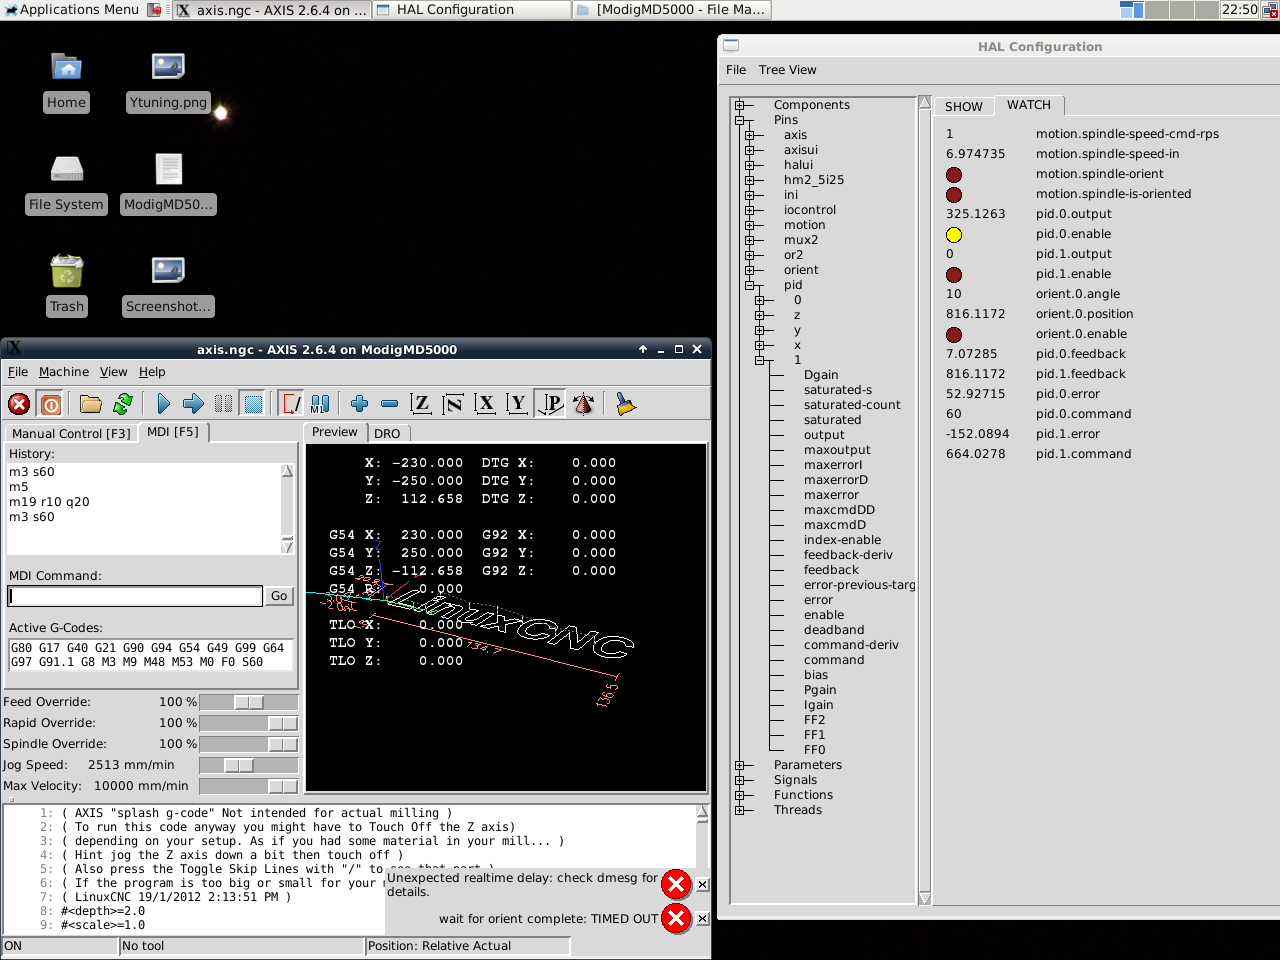
Task: Expand the Parameters tree node
Action: [x=740, y=765]
